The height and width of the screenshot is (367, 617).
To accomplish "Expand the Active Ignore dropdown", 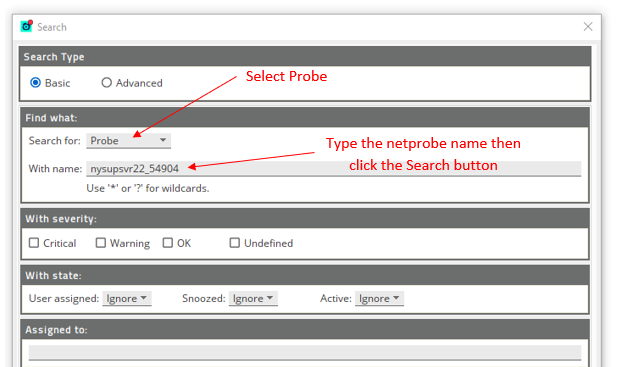I will tap(379, 299).
